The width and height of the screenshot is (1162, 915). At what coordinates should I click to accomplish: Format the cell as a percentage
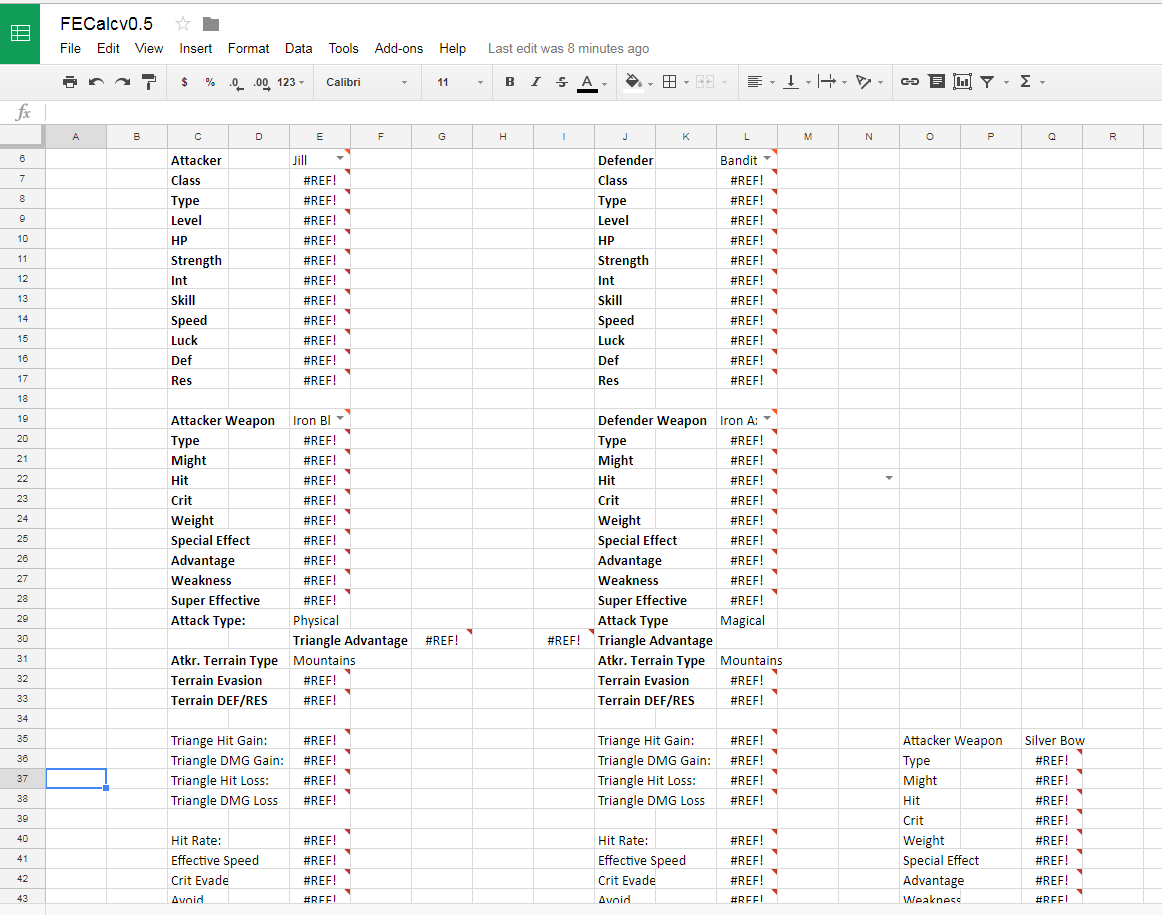[209, 82]
